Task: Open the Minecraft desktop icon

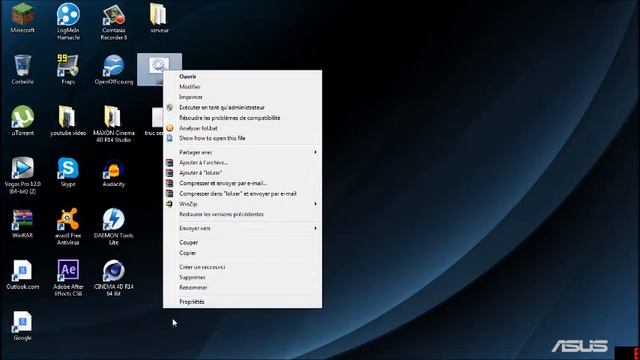Action: coord(22,18)
